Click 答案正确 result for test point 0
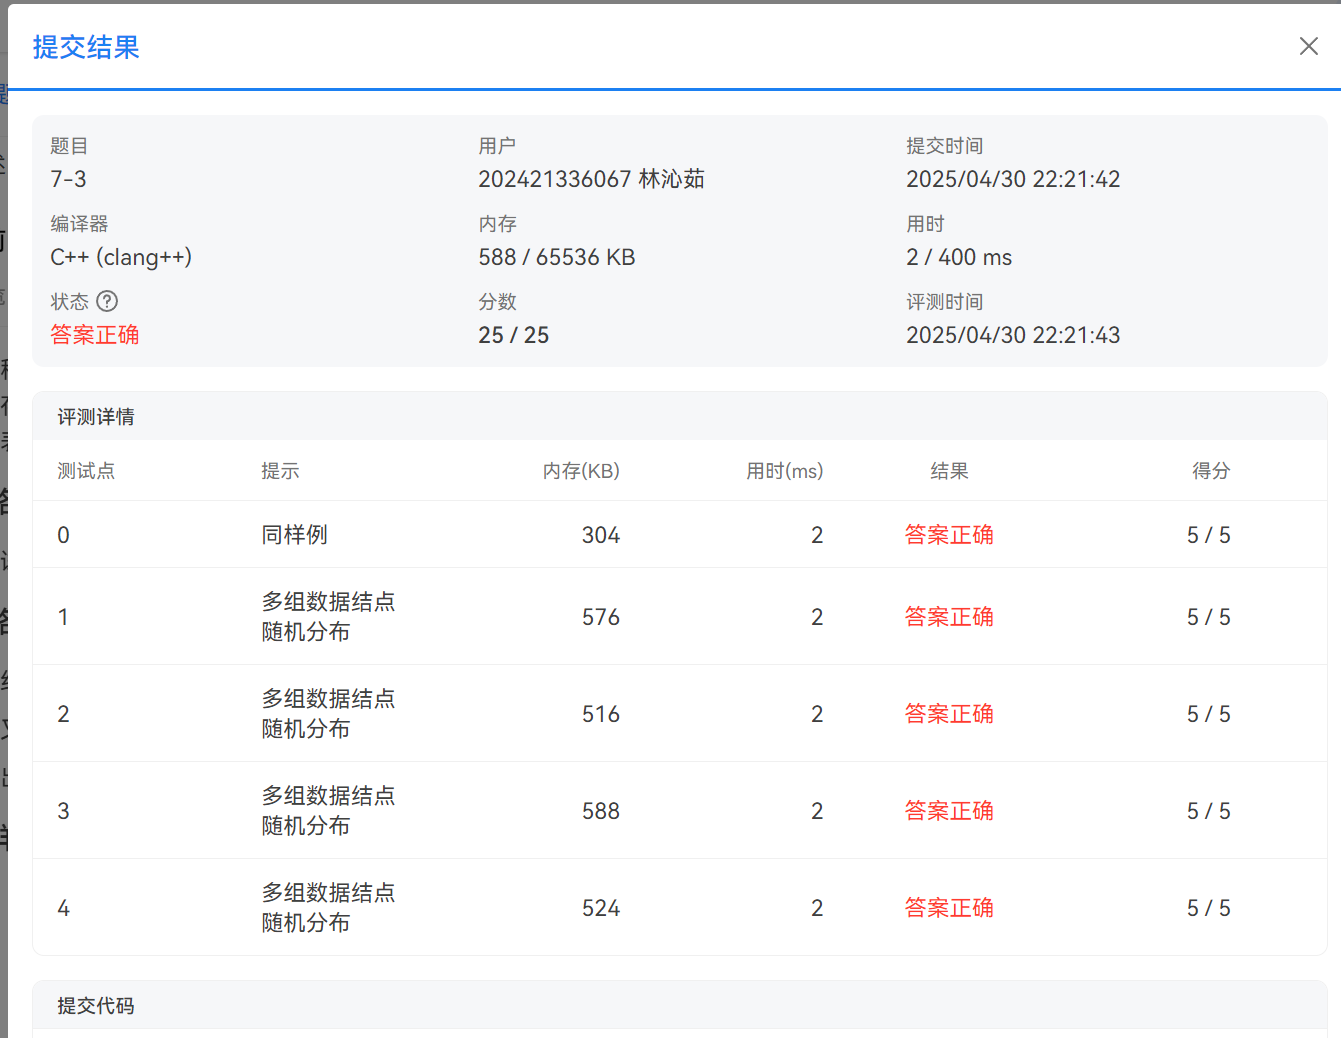The image size is (1341, 1038). click(949, 535)
